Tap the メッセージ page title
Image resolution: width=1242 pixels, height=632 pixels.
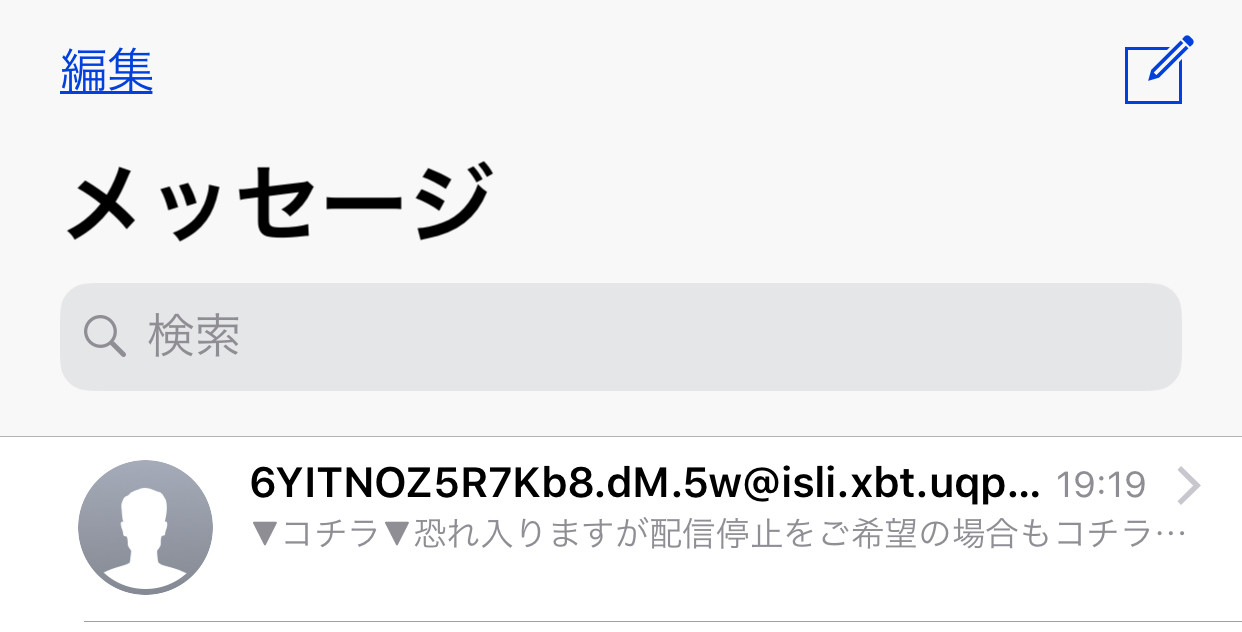pos(278,203)
